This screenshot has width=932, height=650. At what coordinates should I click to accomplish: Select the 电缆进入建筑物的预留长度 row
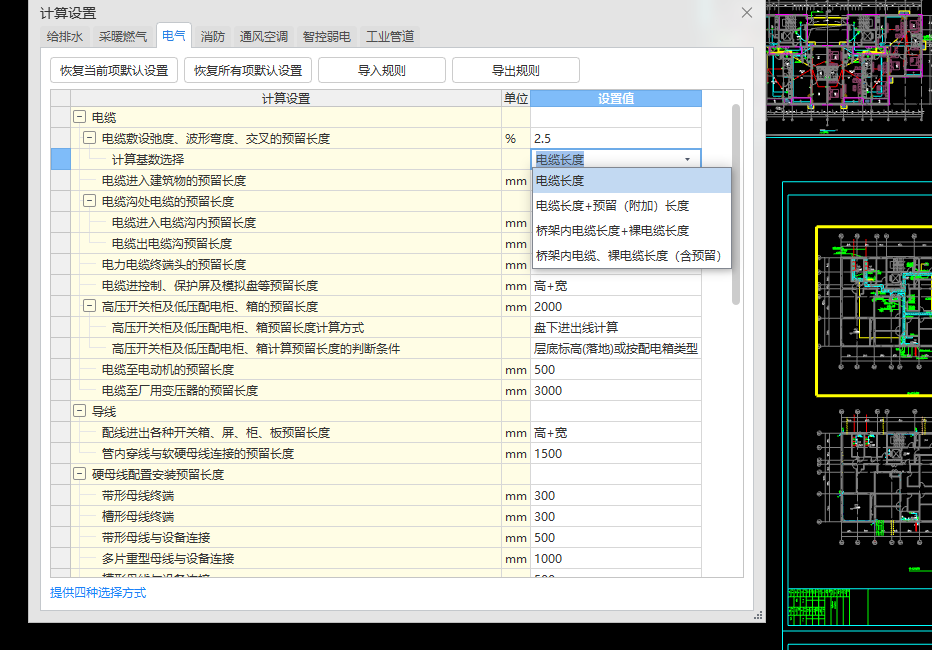286,181
